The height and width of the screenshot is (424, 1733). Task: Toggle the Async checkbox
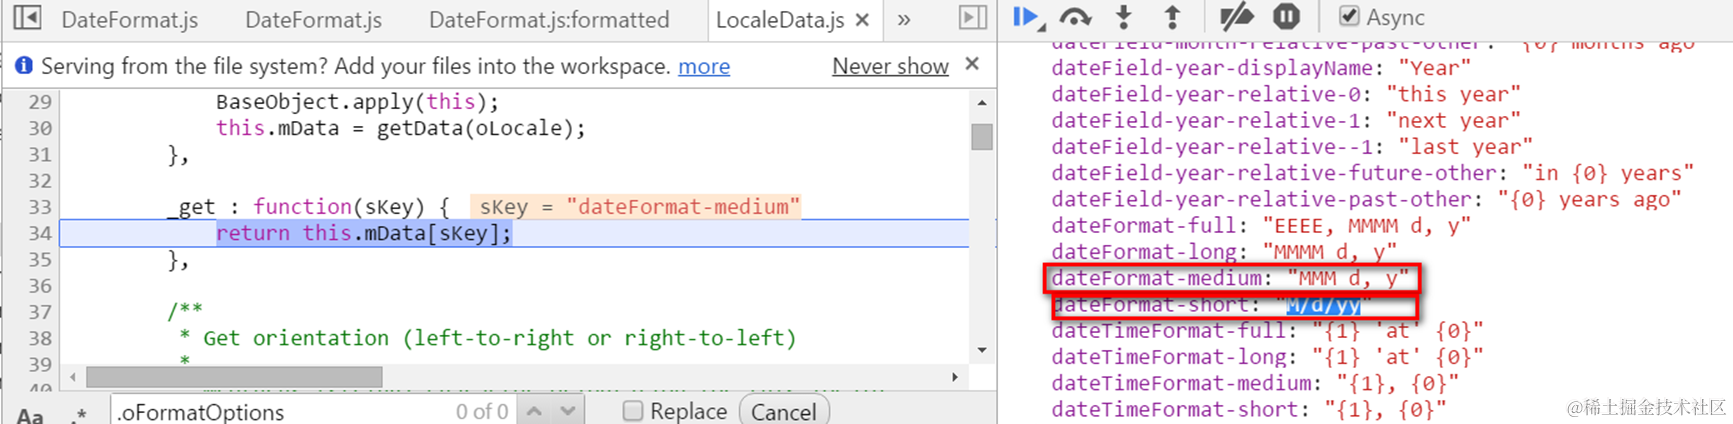[1349, 17]
